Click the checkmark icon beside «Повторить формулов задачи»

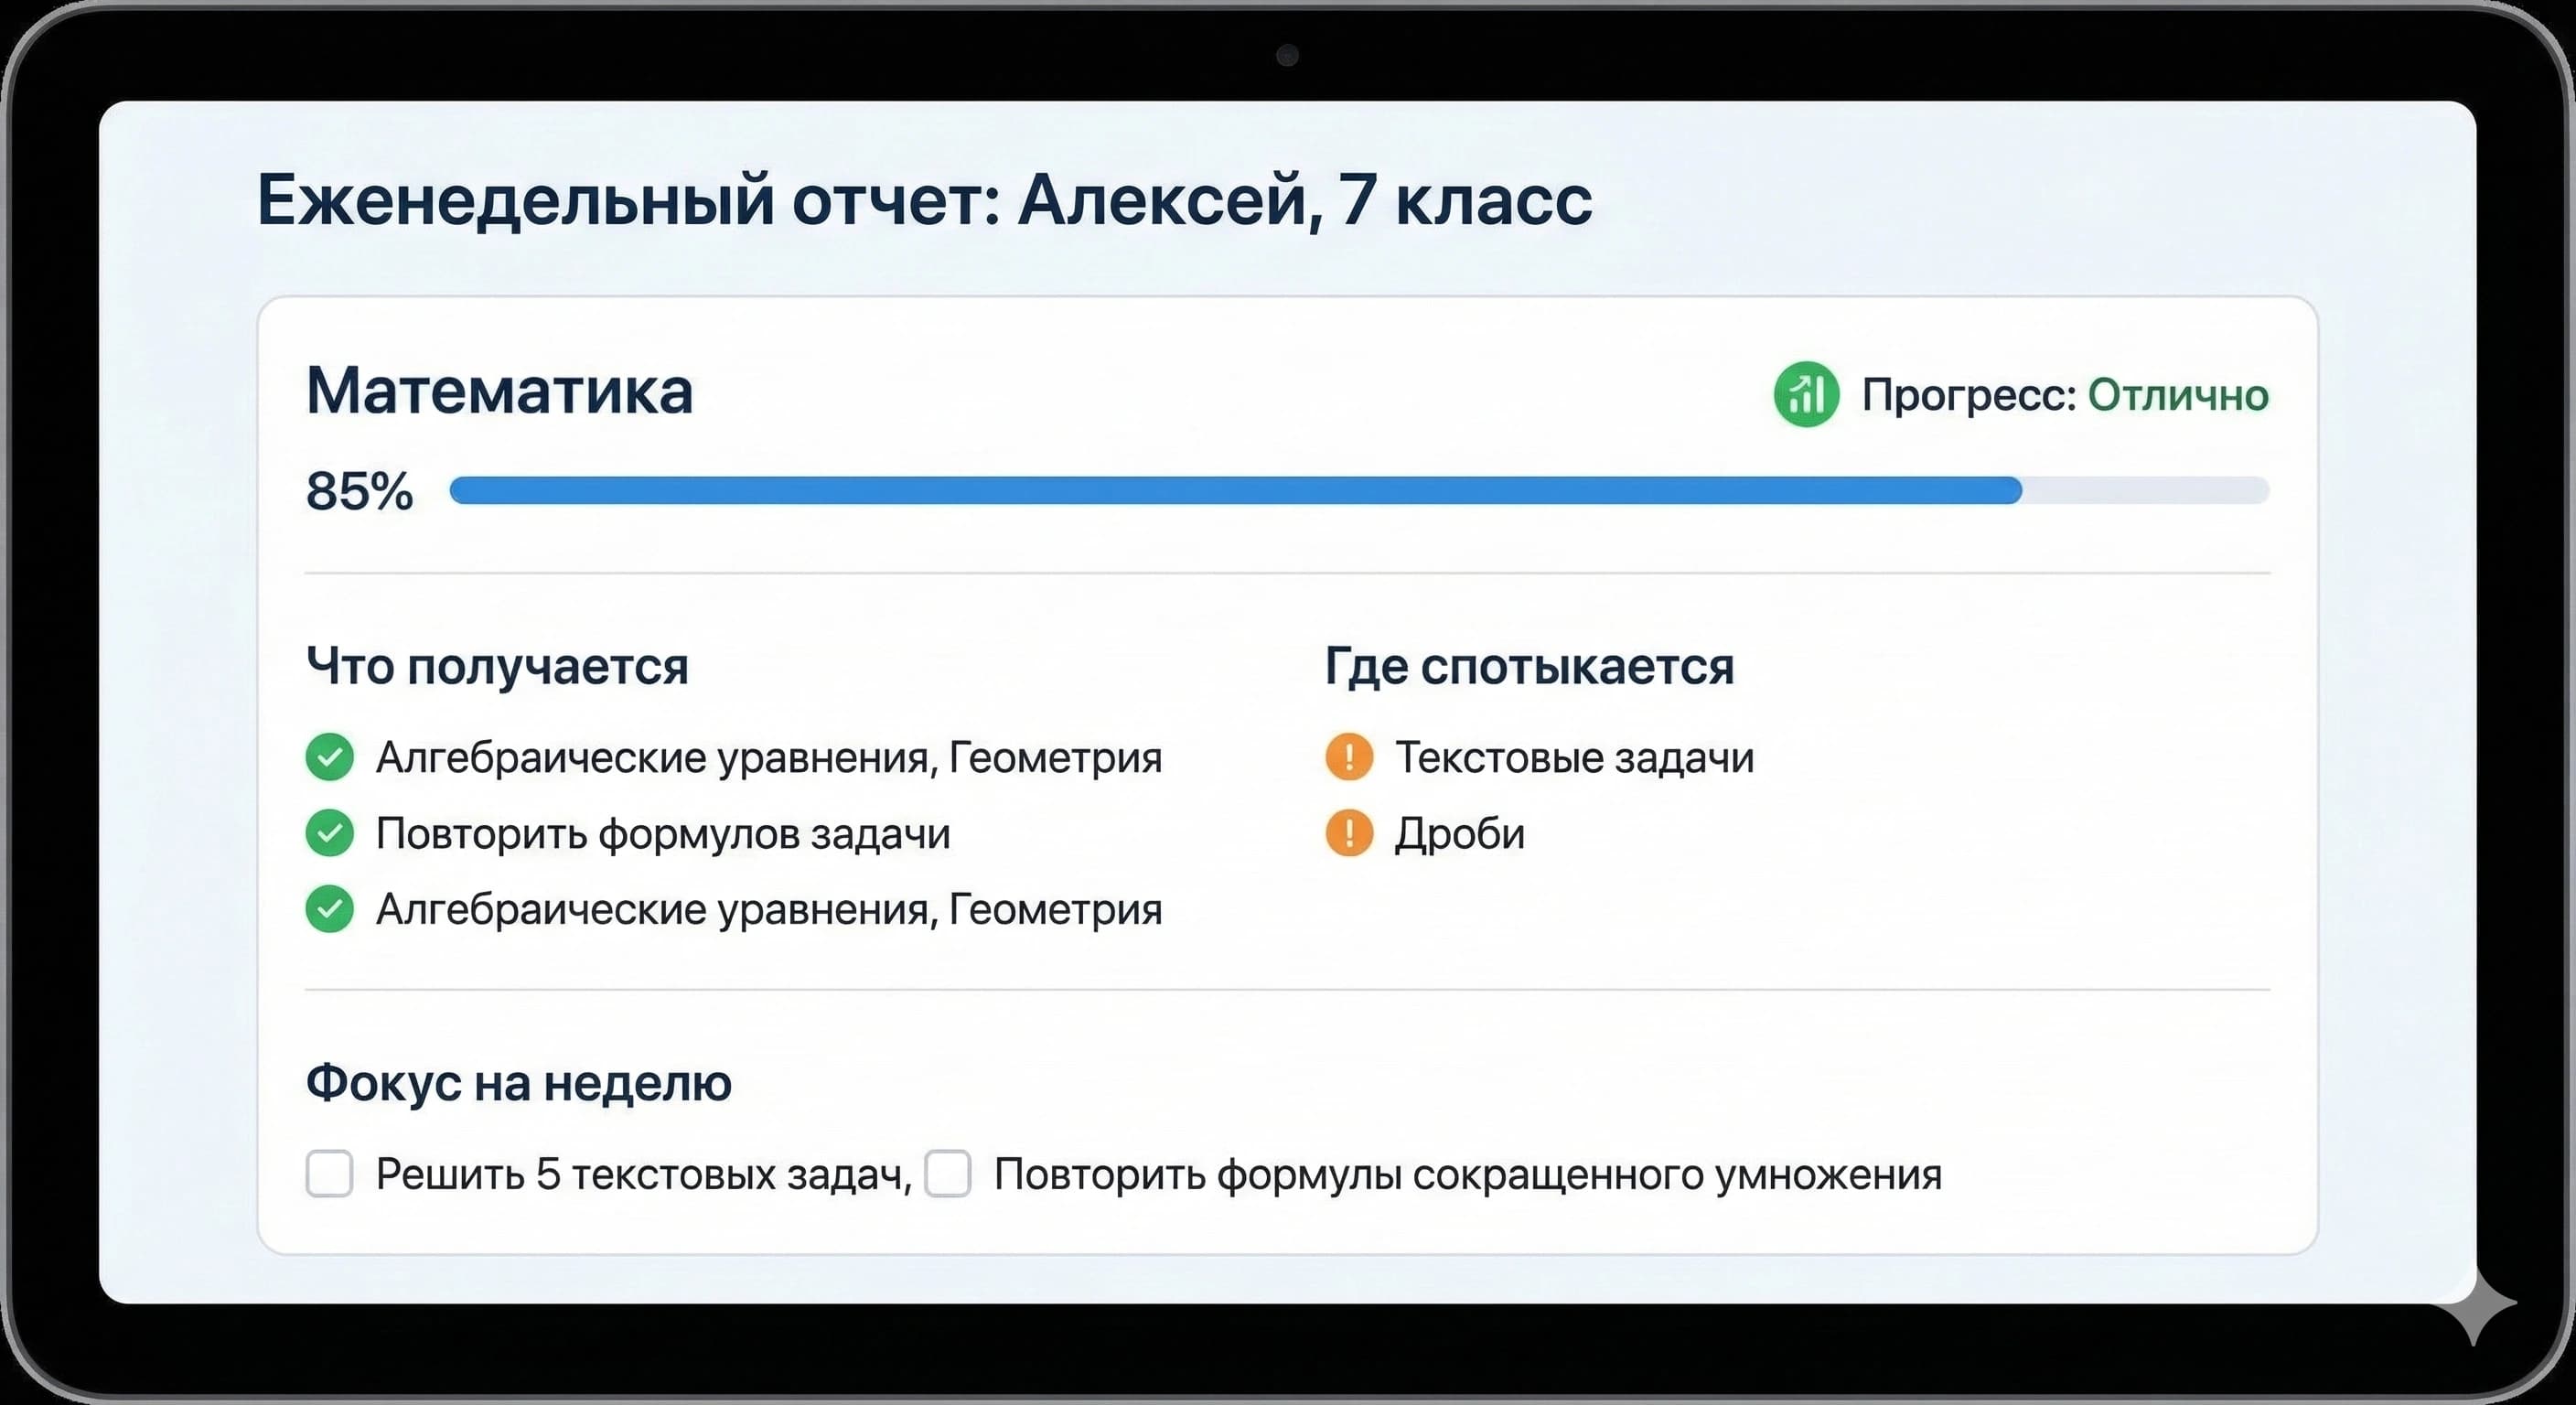pyautogui.click(x=329, y=833)
